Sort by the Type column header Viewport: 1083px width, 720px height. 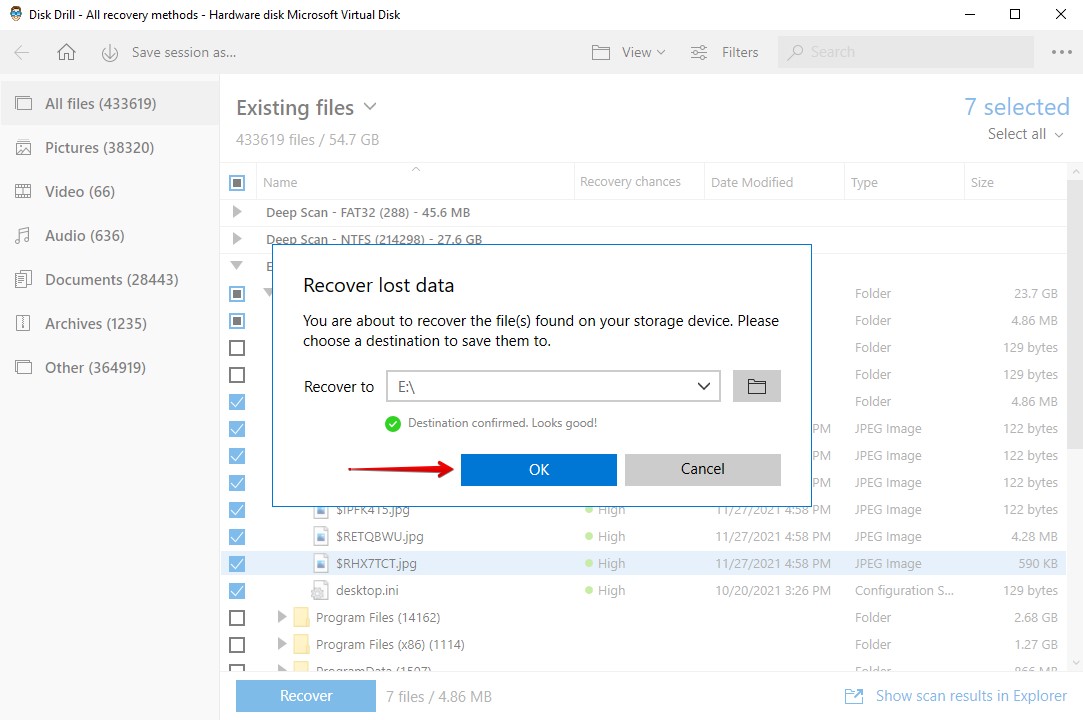tap(864, 182)
